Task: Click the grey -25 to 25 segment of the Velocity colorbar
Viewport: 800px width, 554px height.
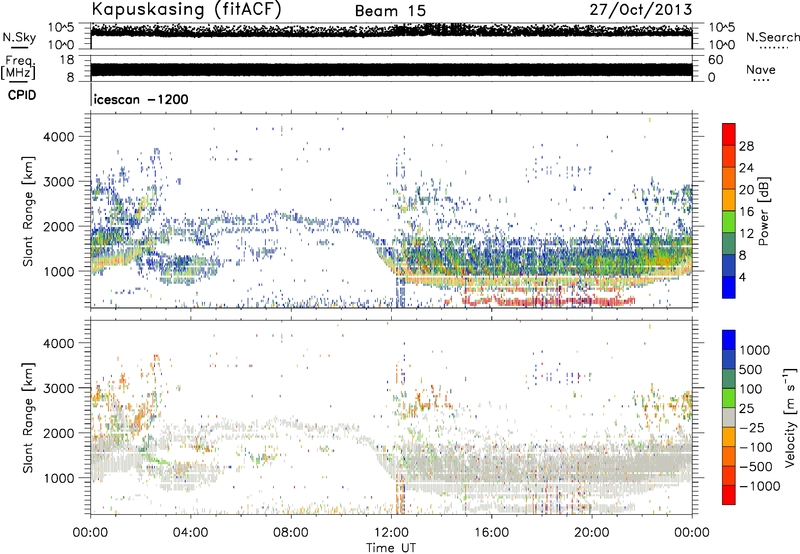Action: click(x=729, y=418)
